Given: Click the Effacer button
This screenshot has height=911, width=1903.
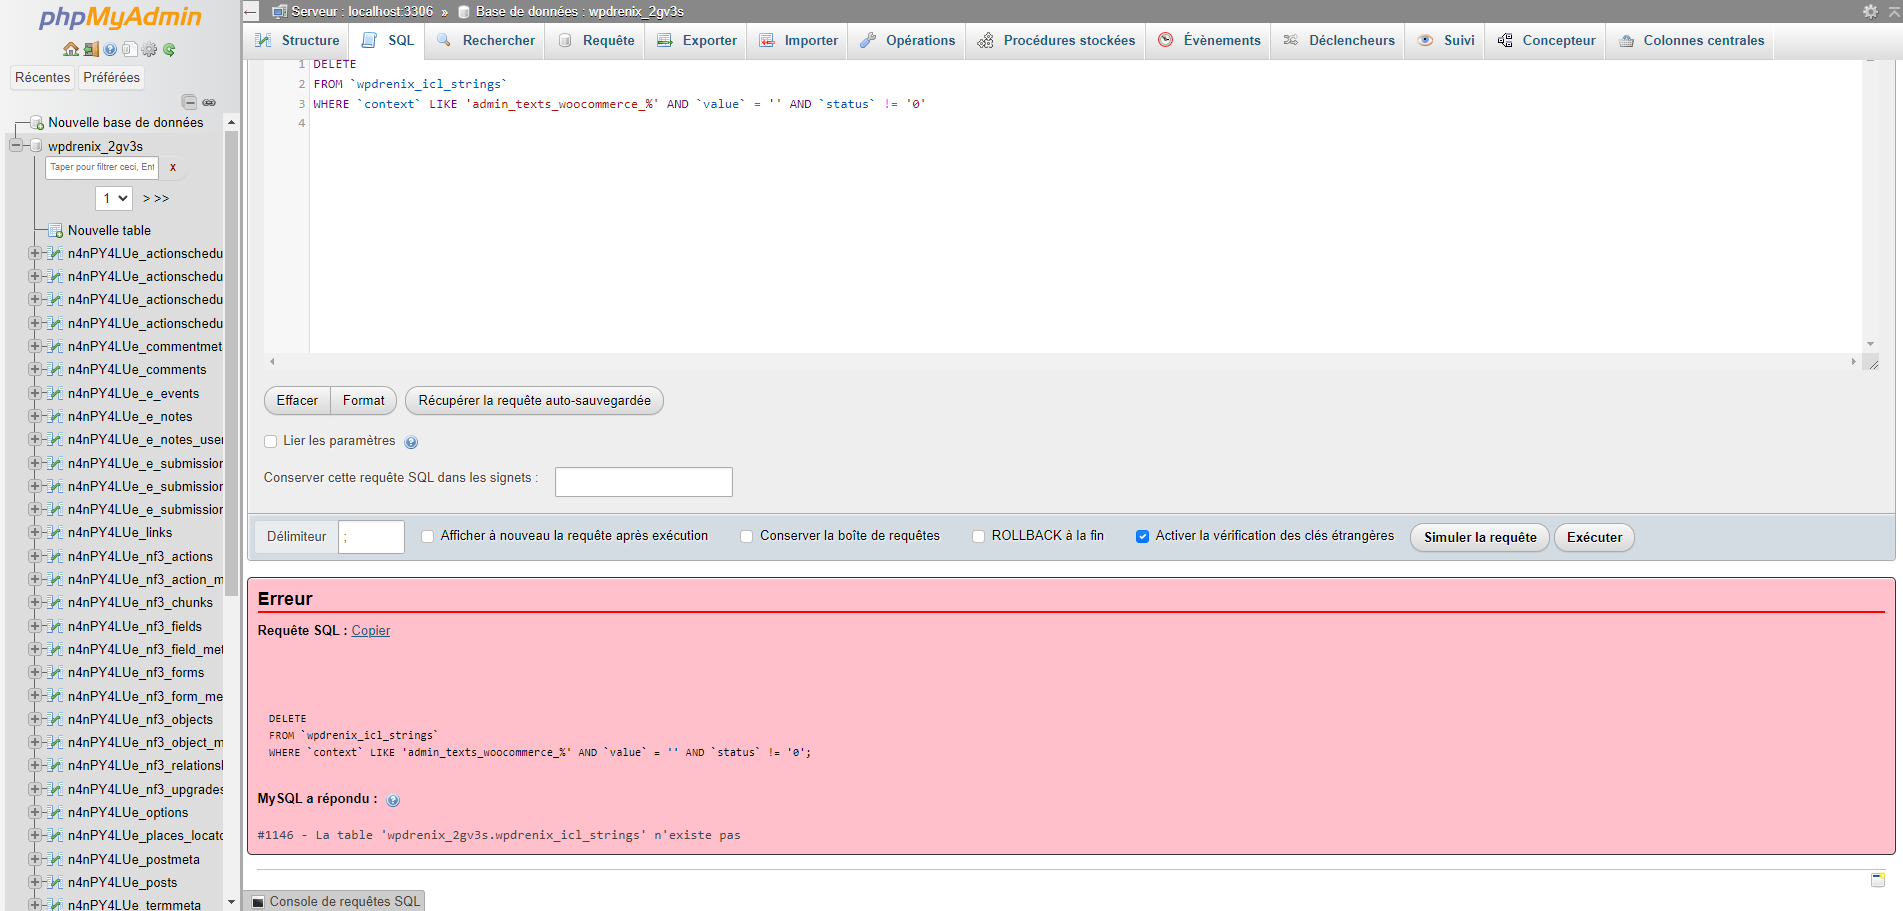Looking at the screenshot, I should (297, 401).
